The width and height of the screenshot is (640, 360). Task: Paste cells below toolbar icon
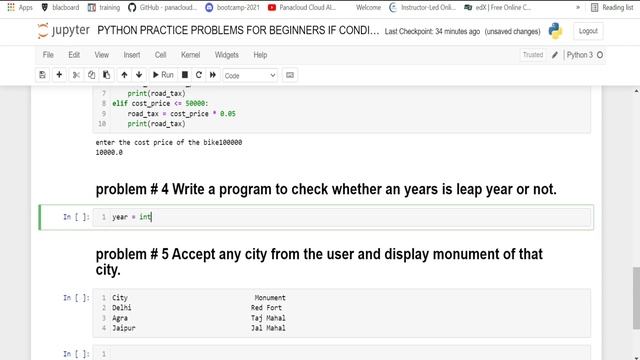[107, 75]
